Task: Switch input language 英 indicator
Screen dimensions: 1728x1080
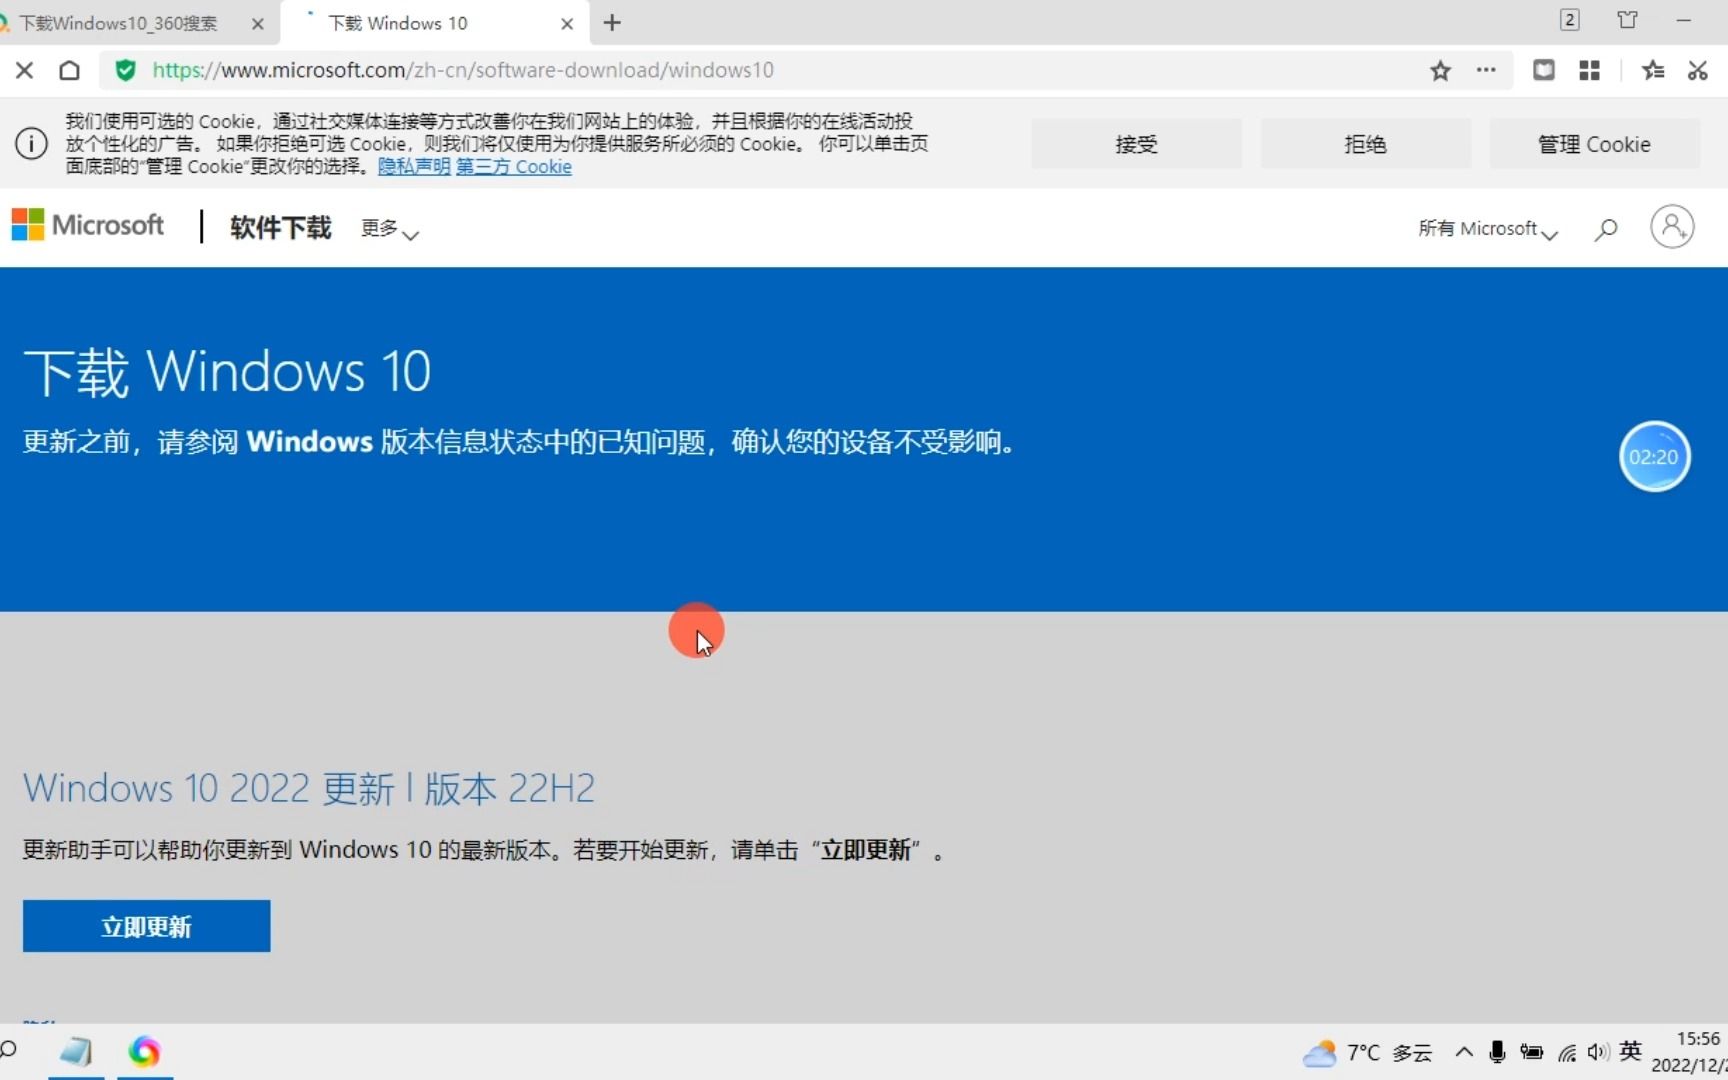Action: coord(1631,1051)
